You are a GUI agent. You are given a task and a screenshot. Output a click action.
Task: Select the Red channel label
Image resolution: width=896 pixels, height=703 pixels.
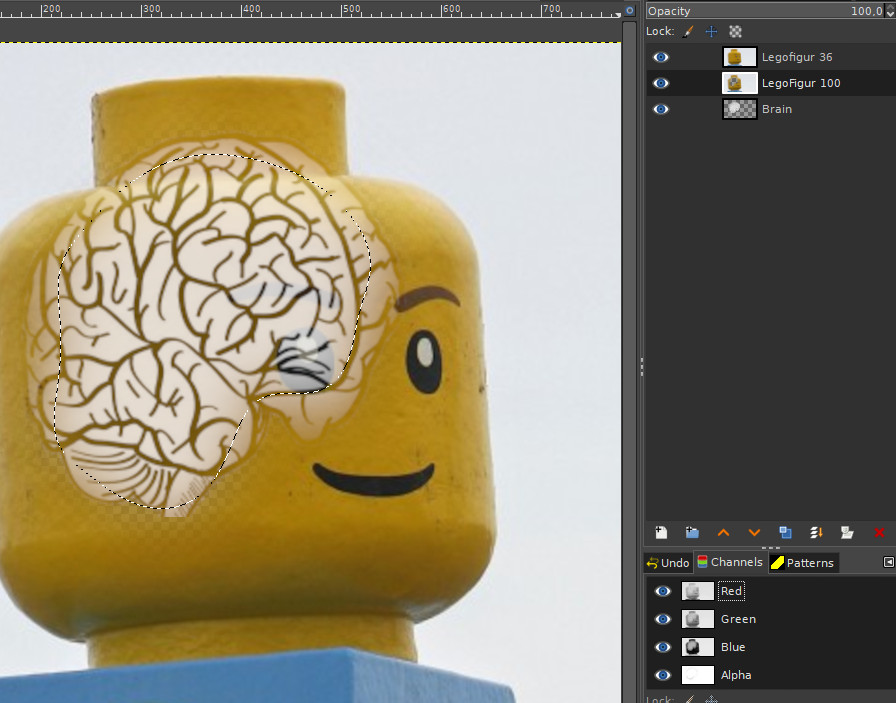click(x=731, y=591)
